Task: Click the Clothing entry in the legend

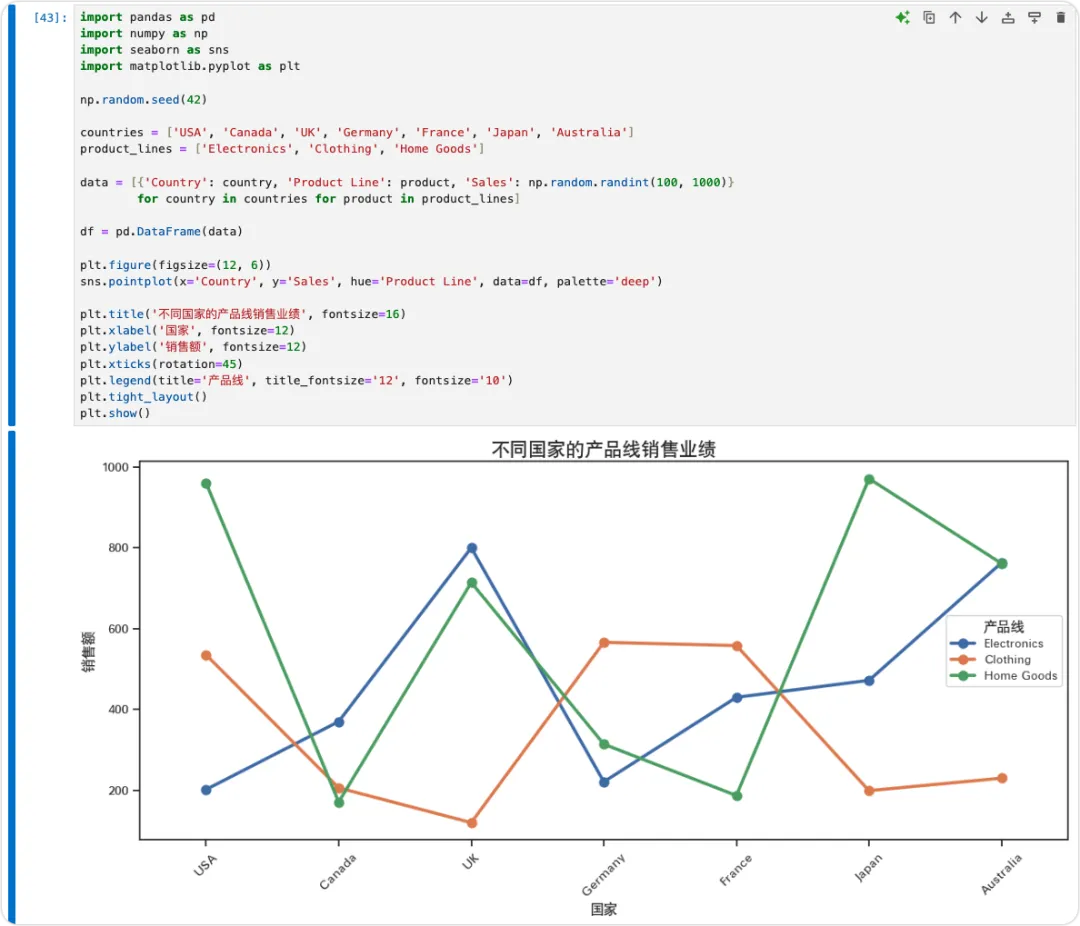Action: (x=990, y=659)
